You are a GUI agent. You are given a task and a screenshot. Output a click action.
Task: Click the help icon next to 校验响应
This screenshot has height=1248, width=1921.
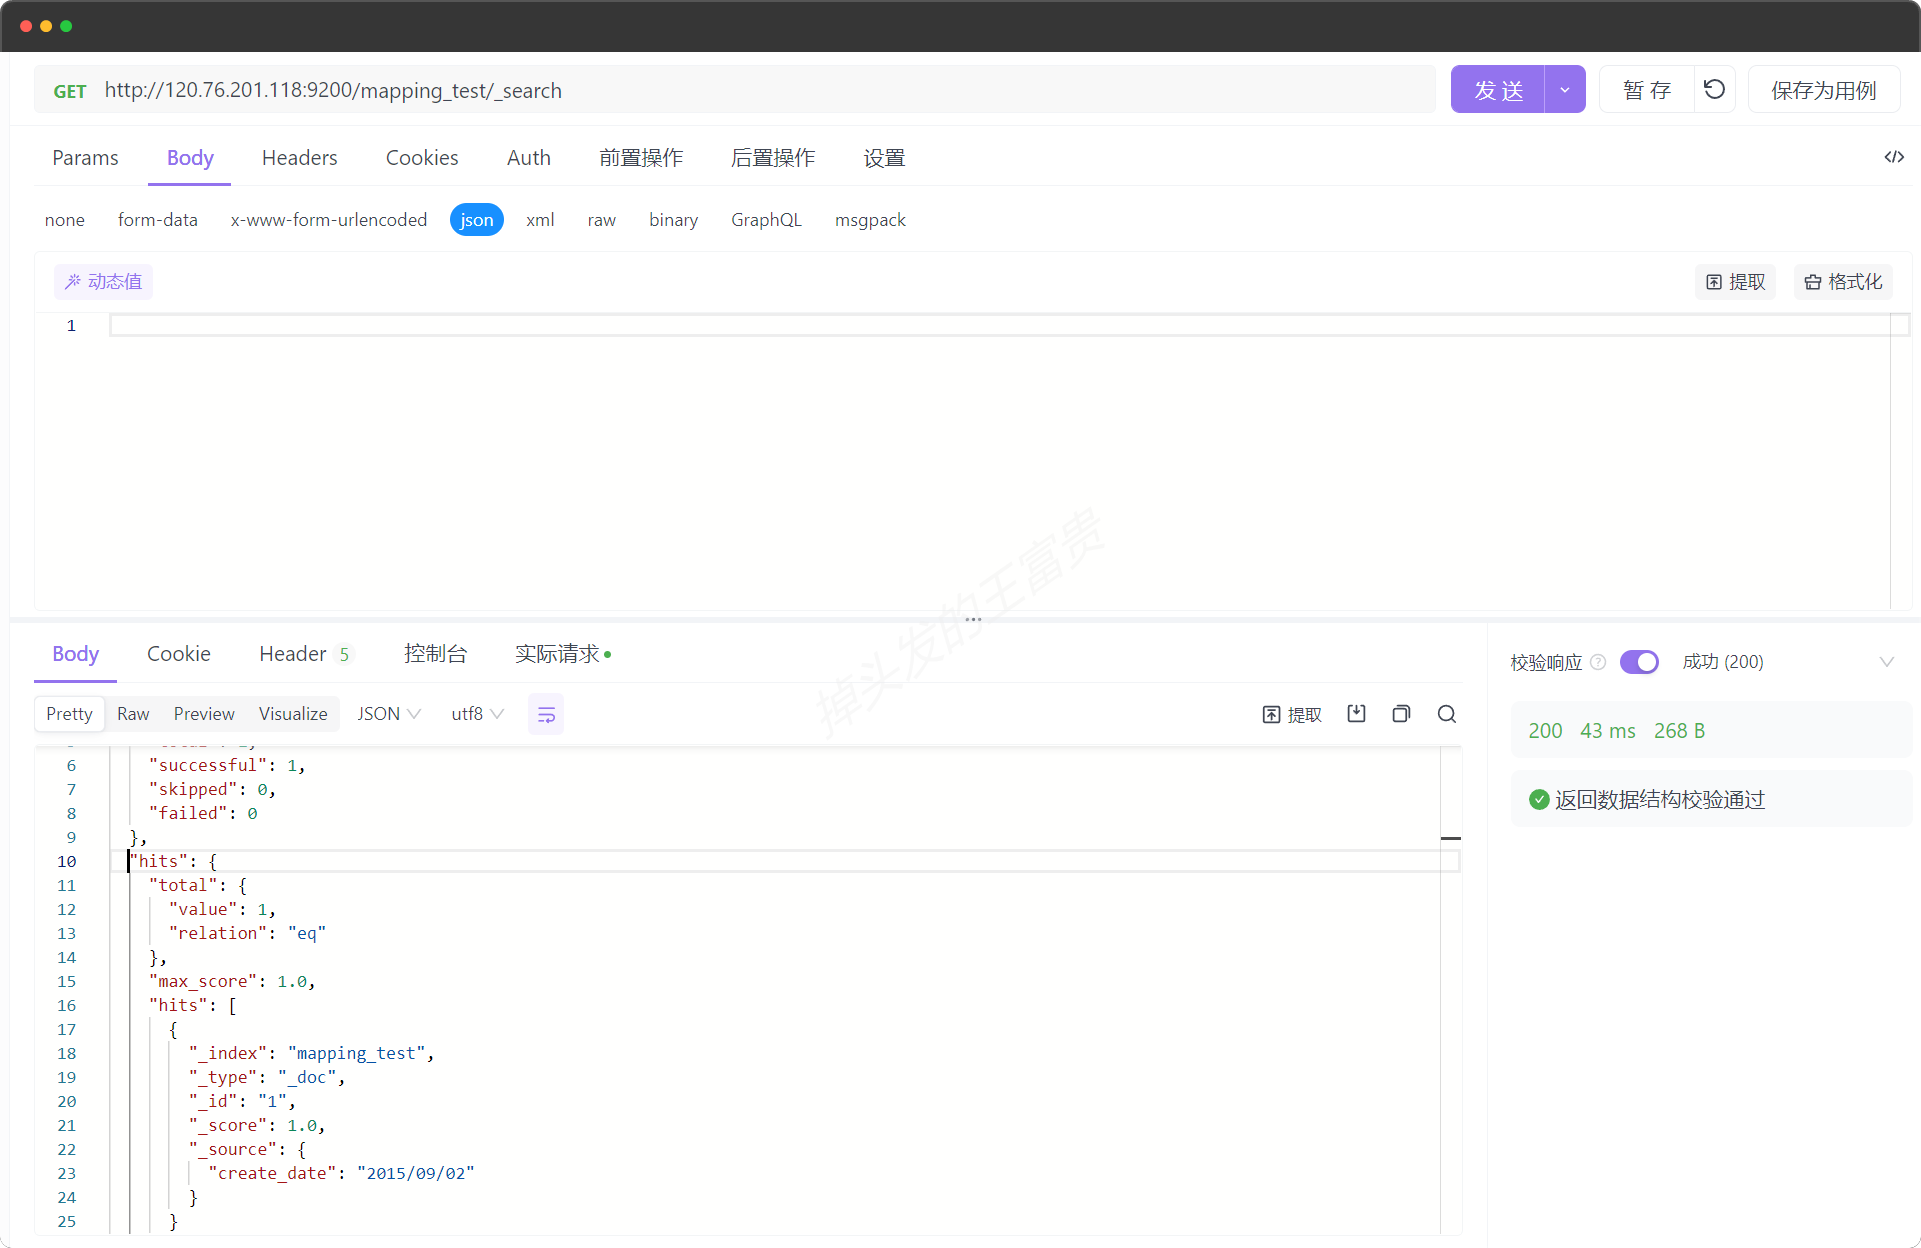click(1598, 662)
